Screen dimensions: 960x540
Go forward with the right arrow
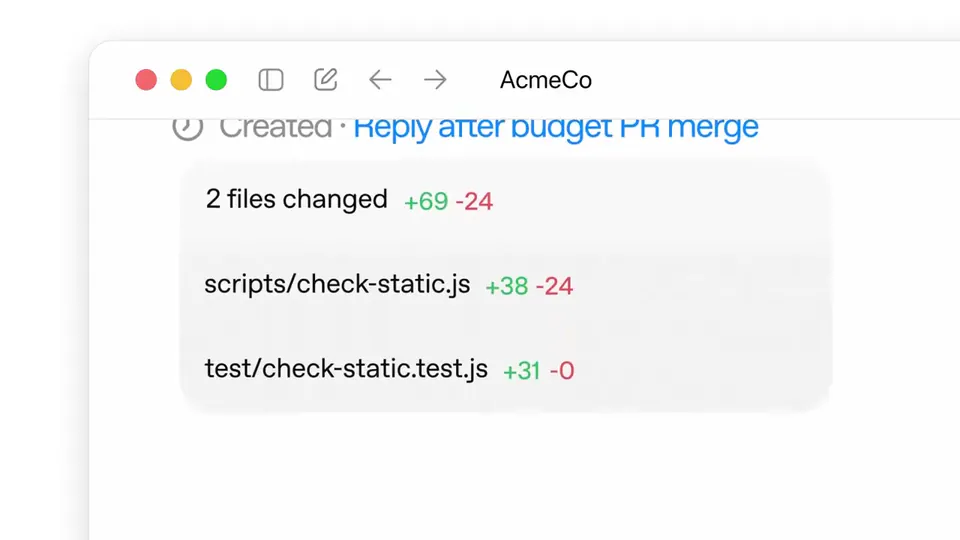(435, 80)
